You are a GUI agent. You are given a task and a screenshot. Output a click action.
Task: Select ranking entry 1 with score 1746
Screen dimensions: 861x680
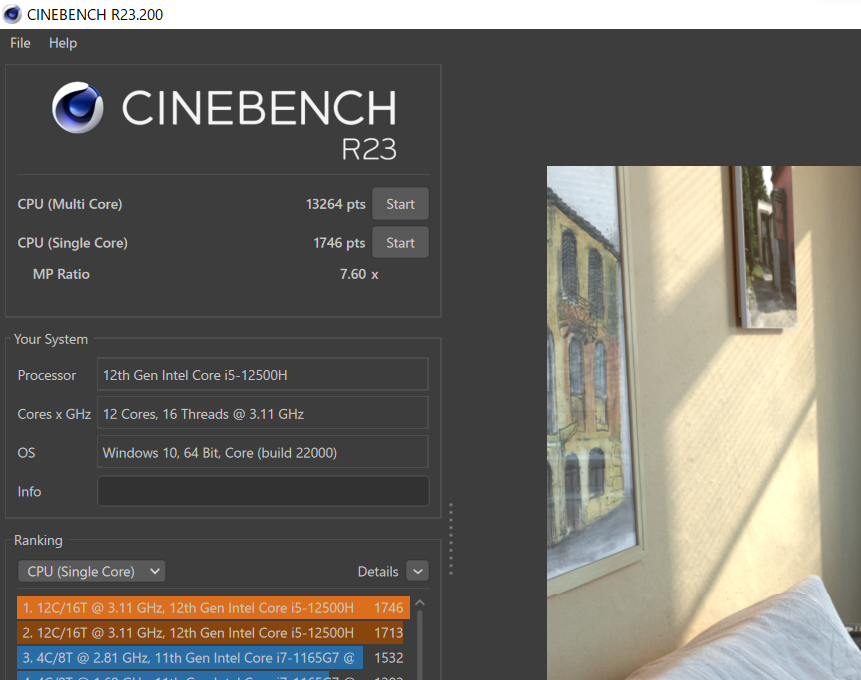tap(214, 607)
